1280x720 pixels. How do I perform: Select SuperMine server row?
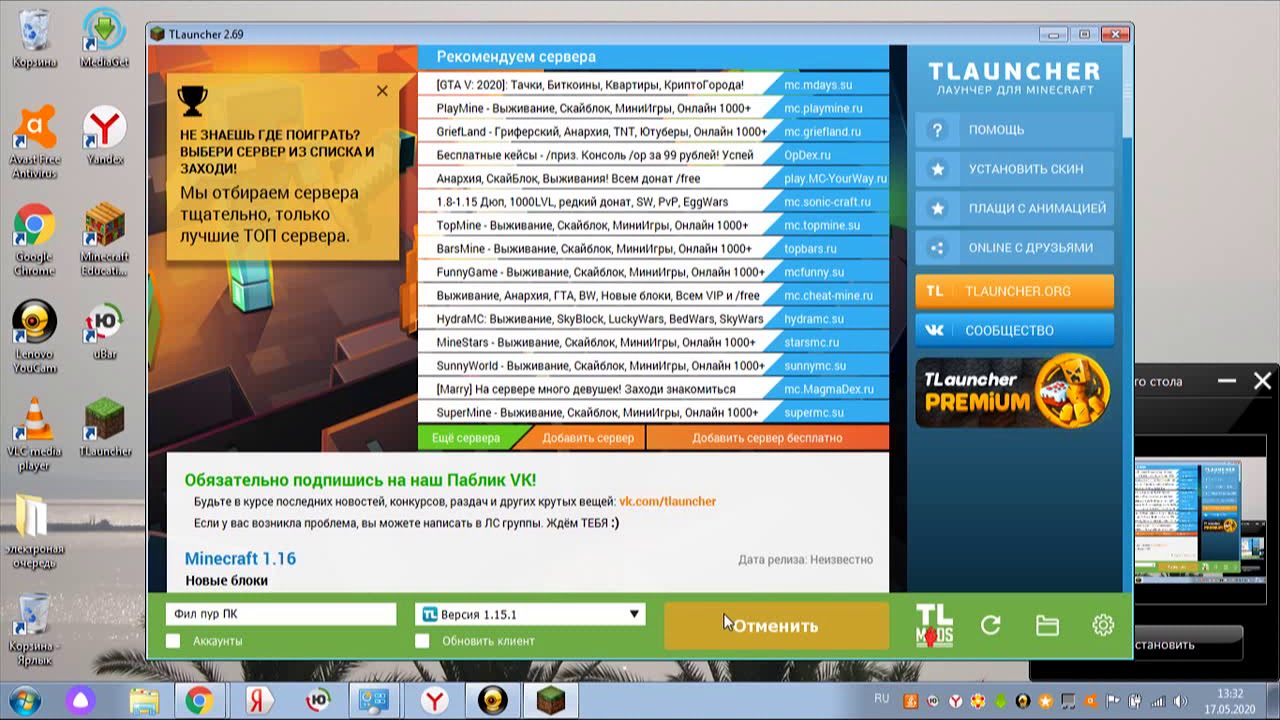(x=653, y=413)
